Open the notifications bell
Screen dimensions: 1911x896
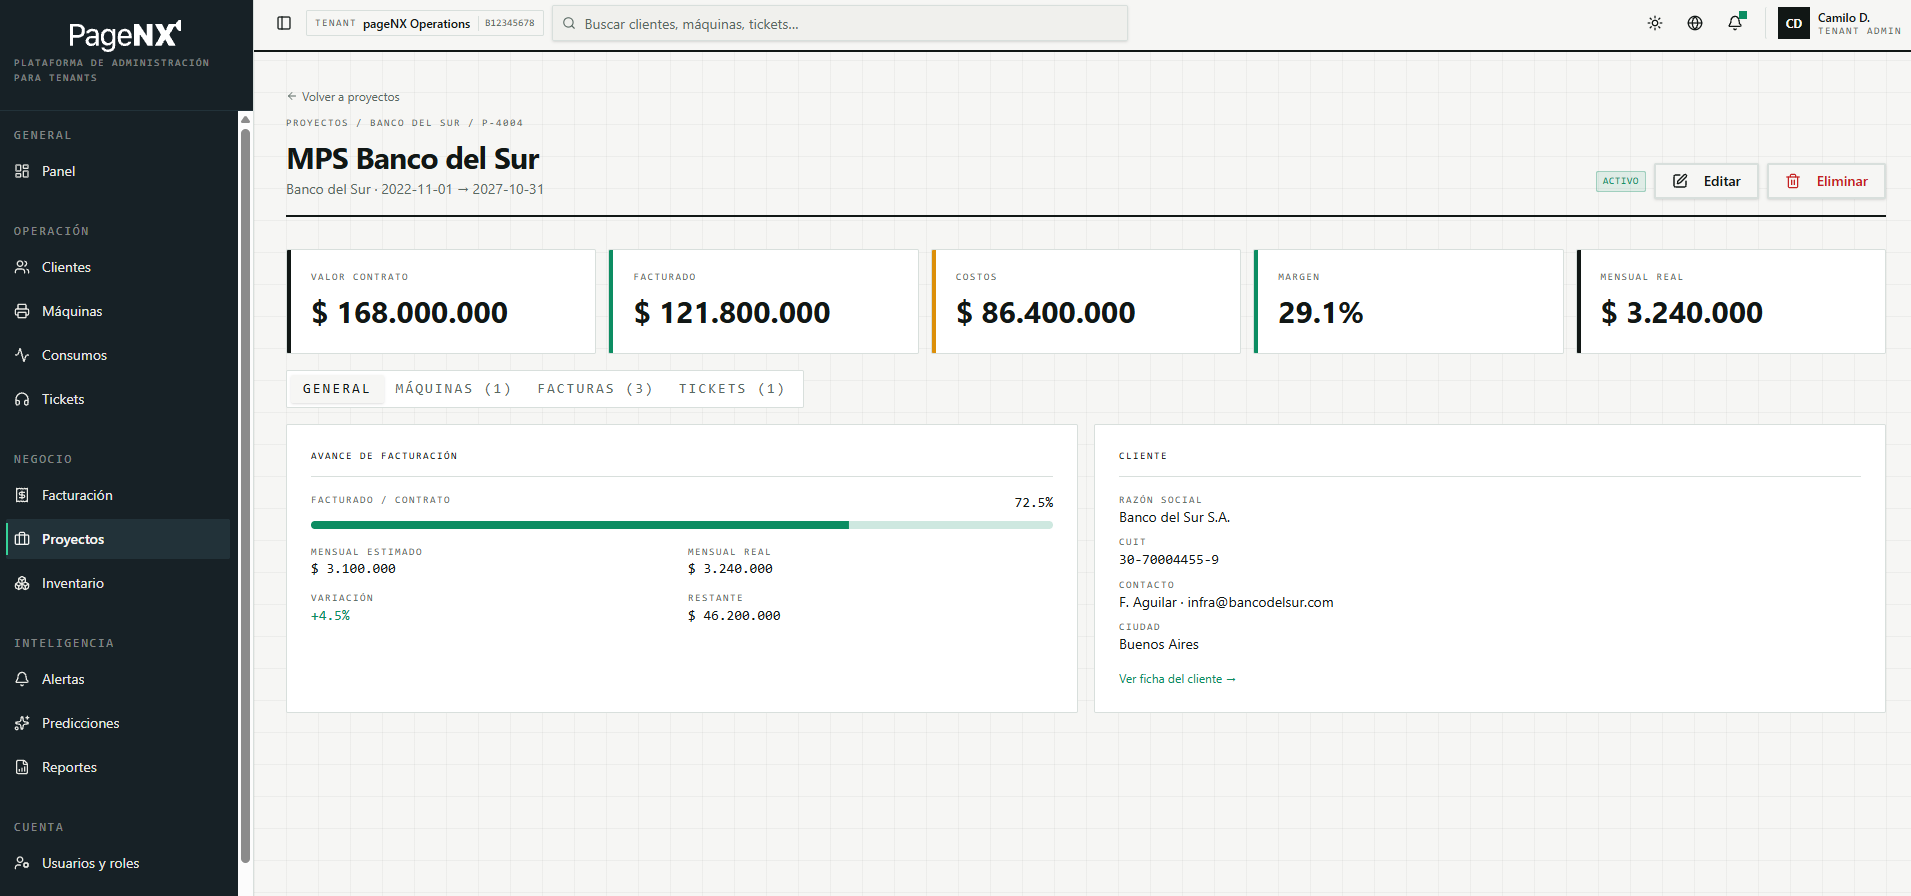(x=1735, y=23)
